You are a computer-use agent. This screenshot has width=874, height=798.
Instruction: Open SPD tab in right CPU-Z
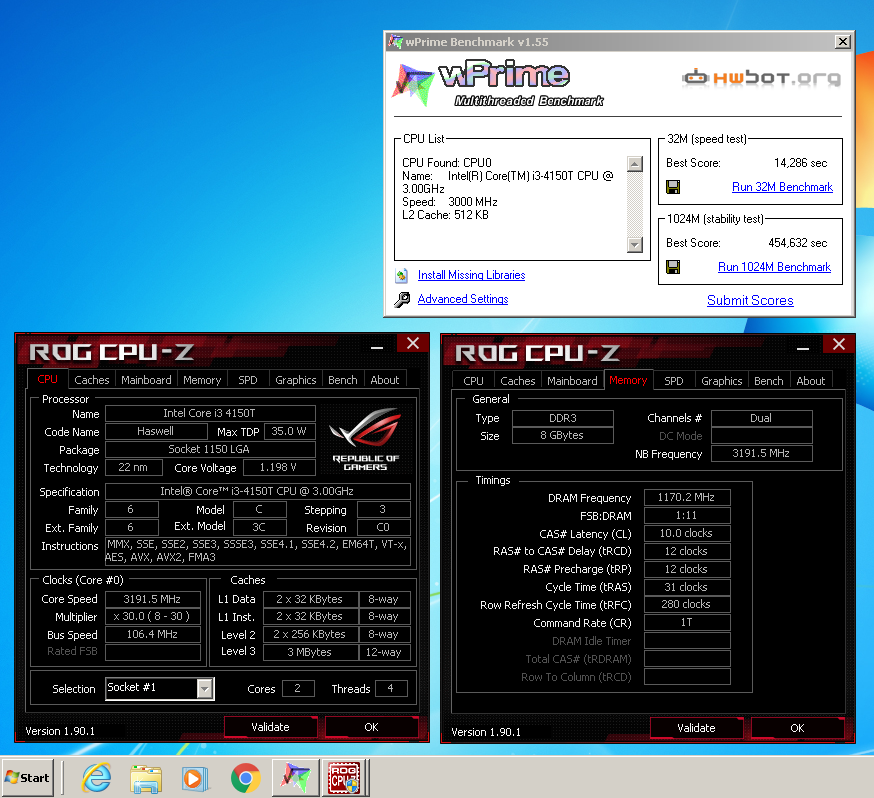(x=674, y=381)
